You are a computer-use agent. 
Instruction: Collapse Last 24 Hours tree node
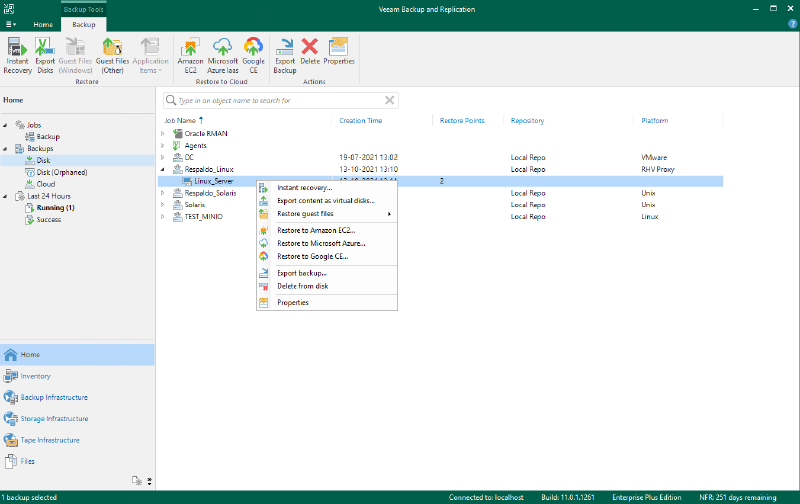[x=5, y=196]
